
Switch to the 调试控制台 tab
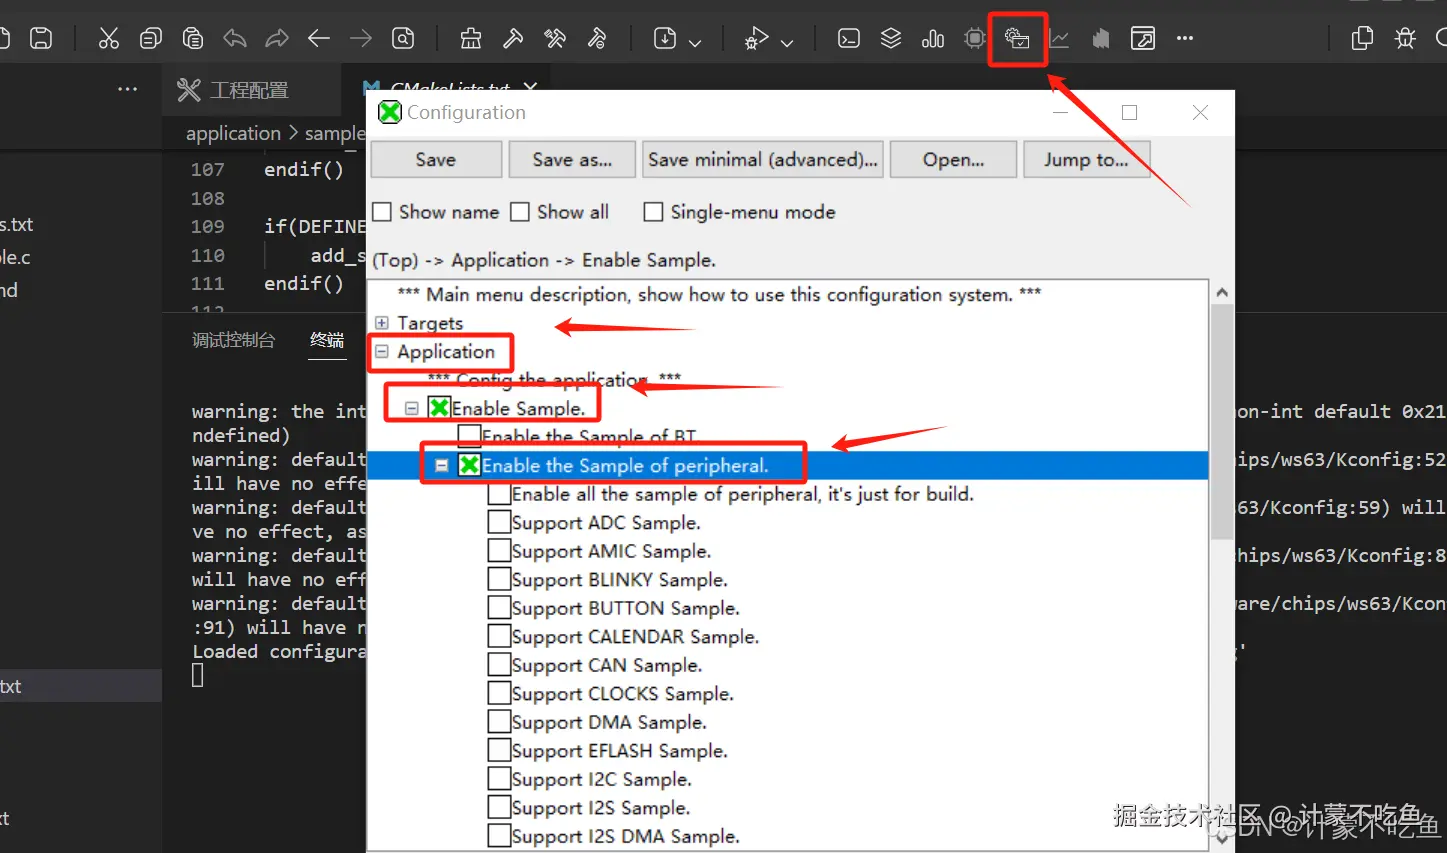coord(233,340)
